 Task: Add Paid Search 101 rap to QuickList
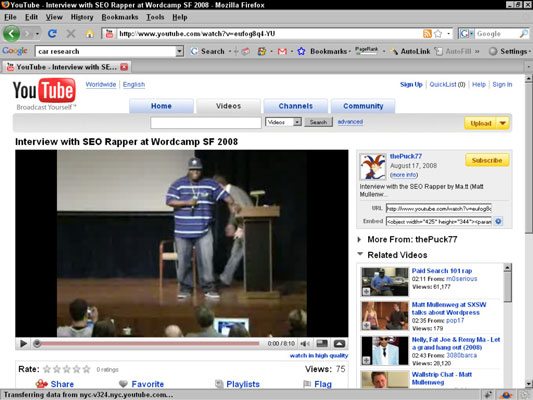(366, 292)
